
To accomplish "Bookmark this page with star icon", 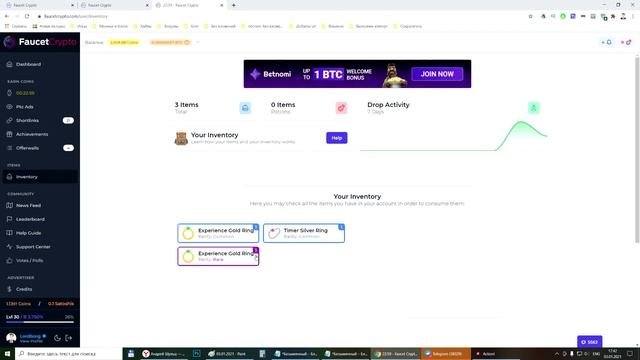I will tap(530, 16).
